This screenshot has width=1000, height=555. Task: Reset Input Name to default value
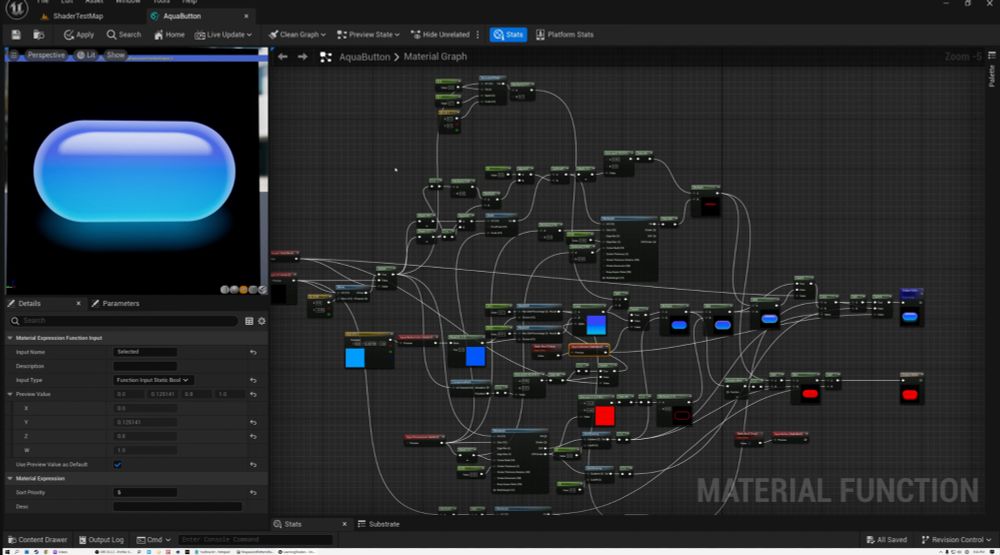(253, 352)
